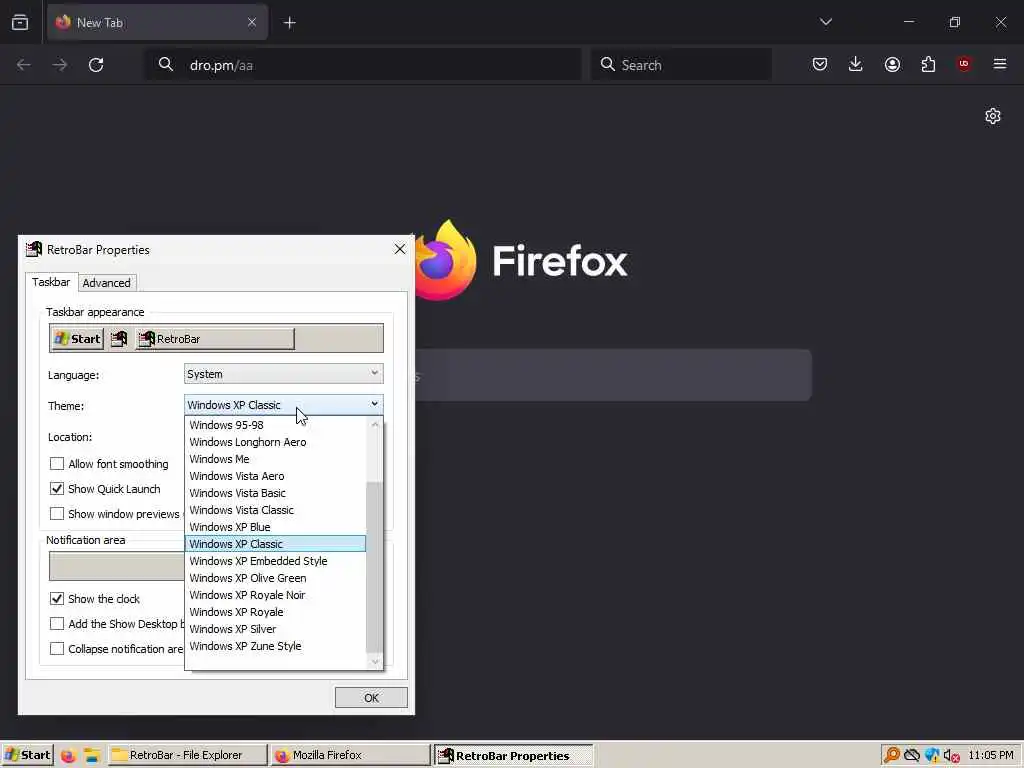Uncheck Show Quick Launch

tap(57, 488)
